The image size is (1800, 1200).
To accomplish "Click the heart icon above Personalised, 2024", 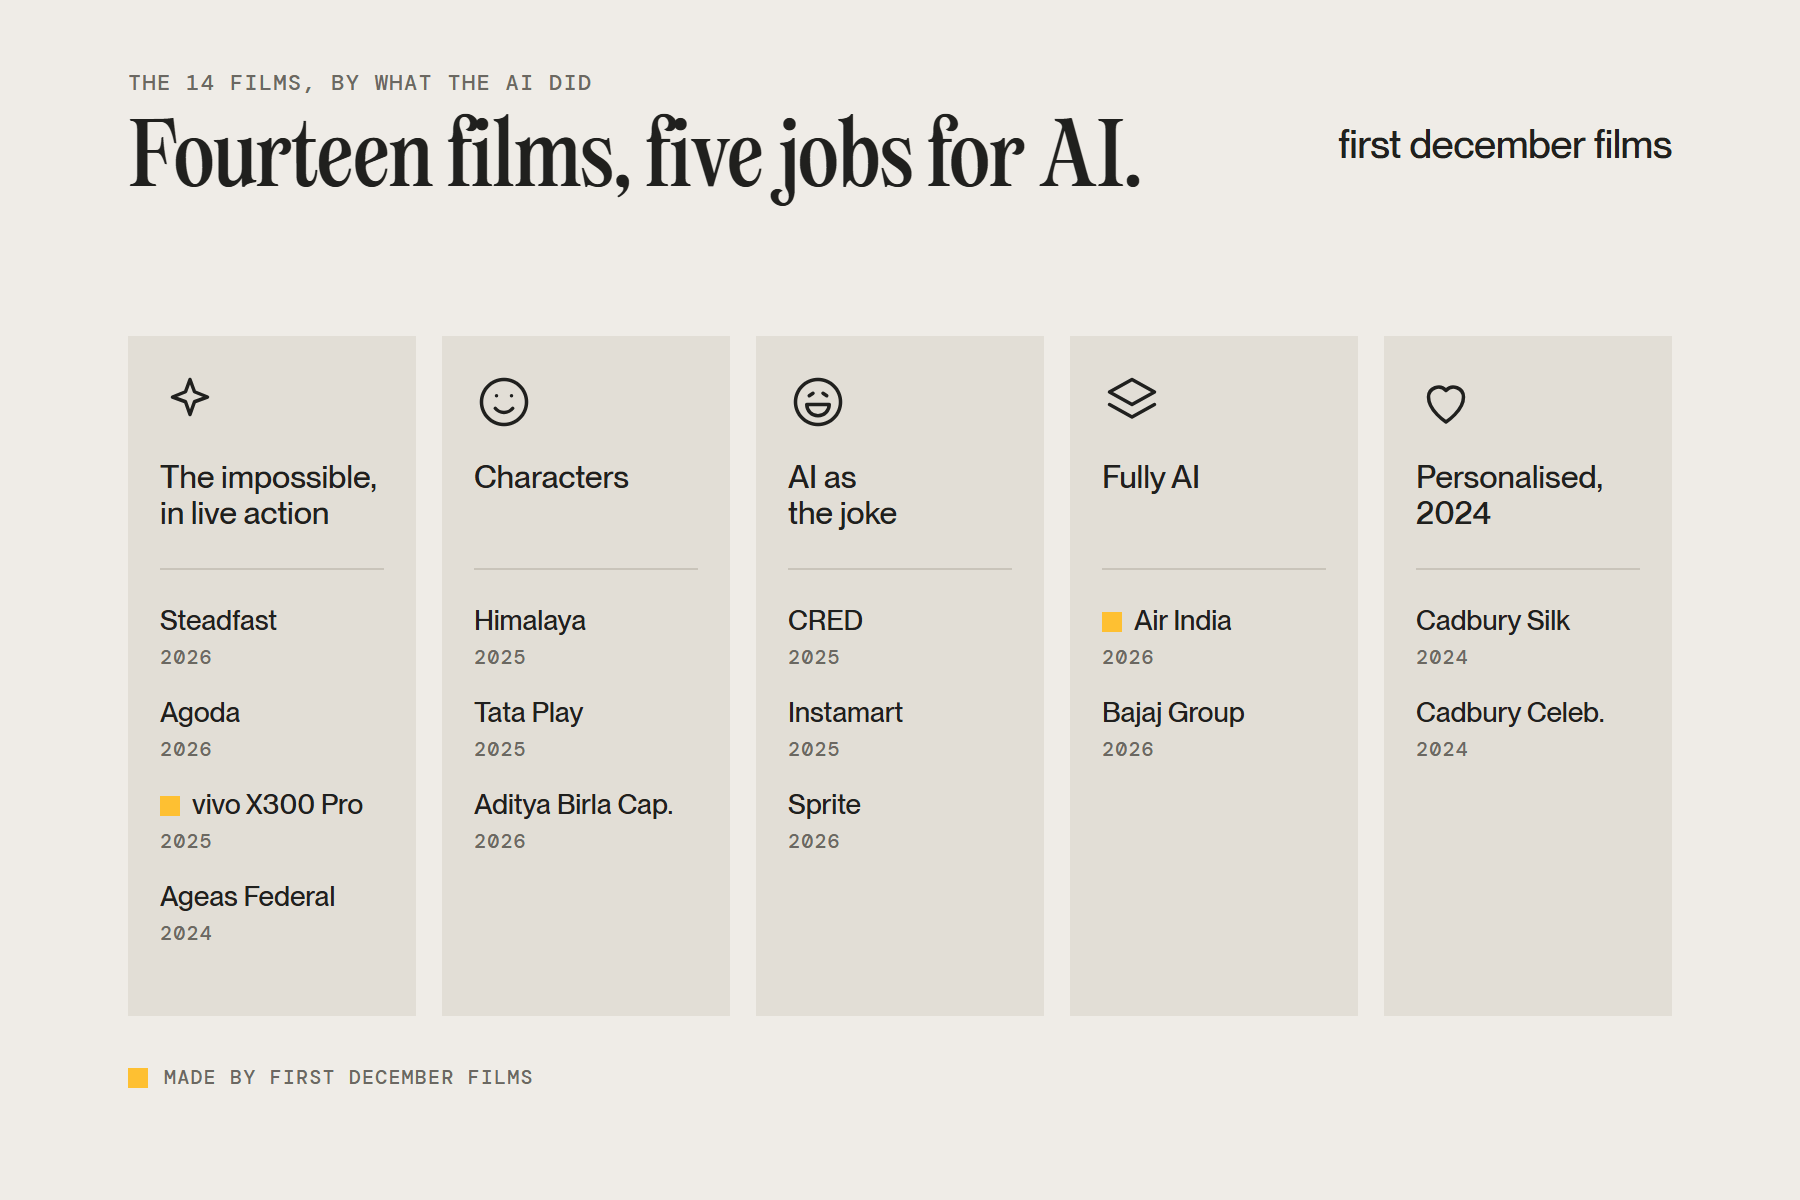I will (x=1446, y=404).
